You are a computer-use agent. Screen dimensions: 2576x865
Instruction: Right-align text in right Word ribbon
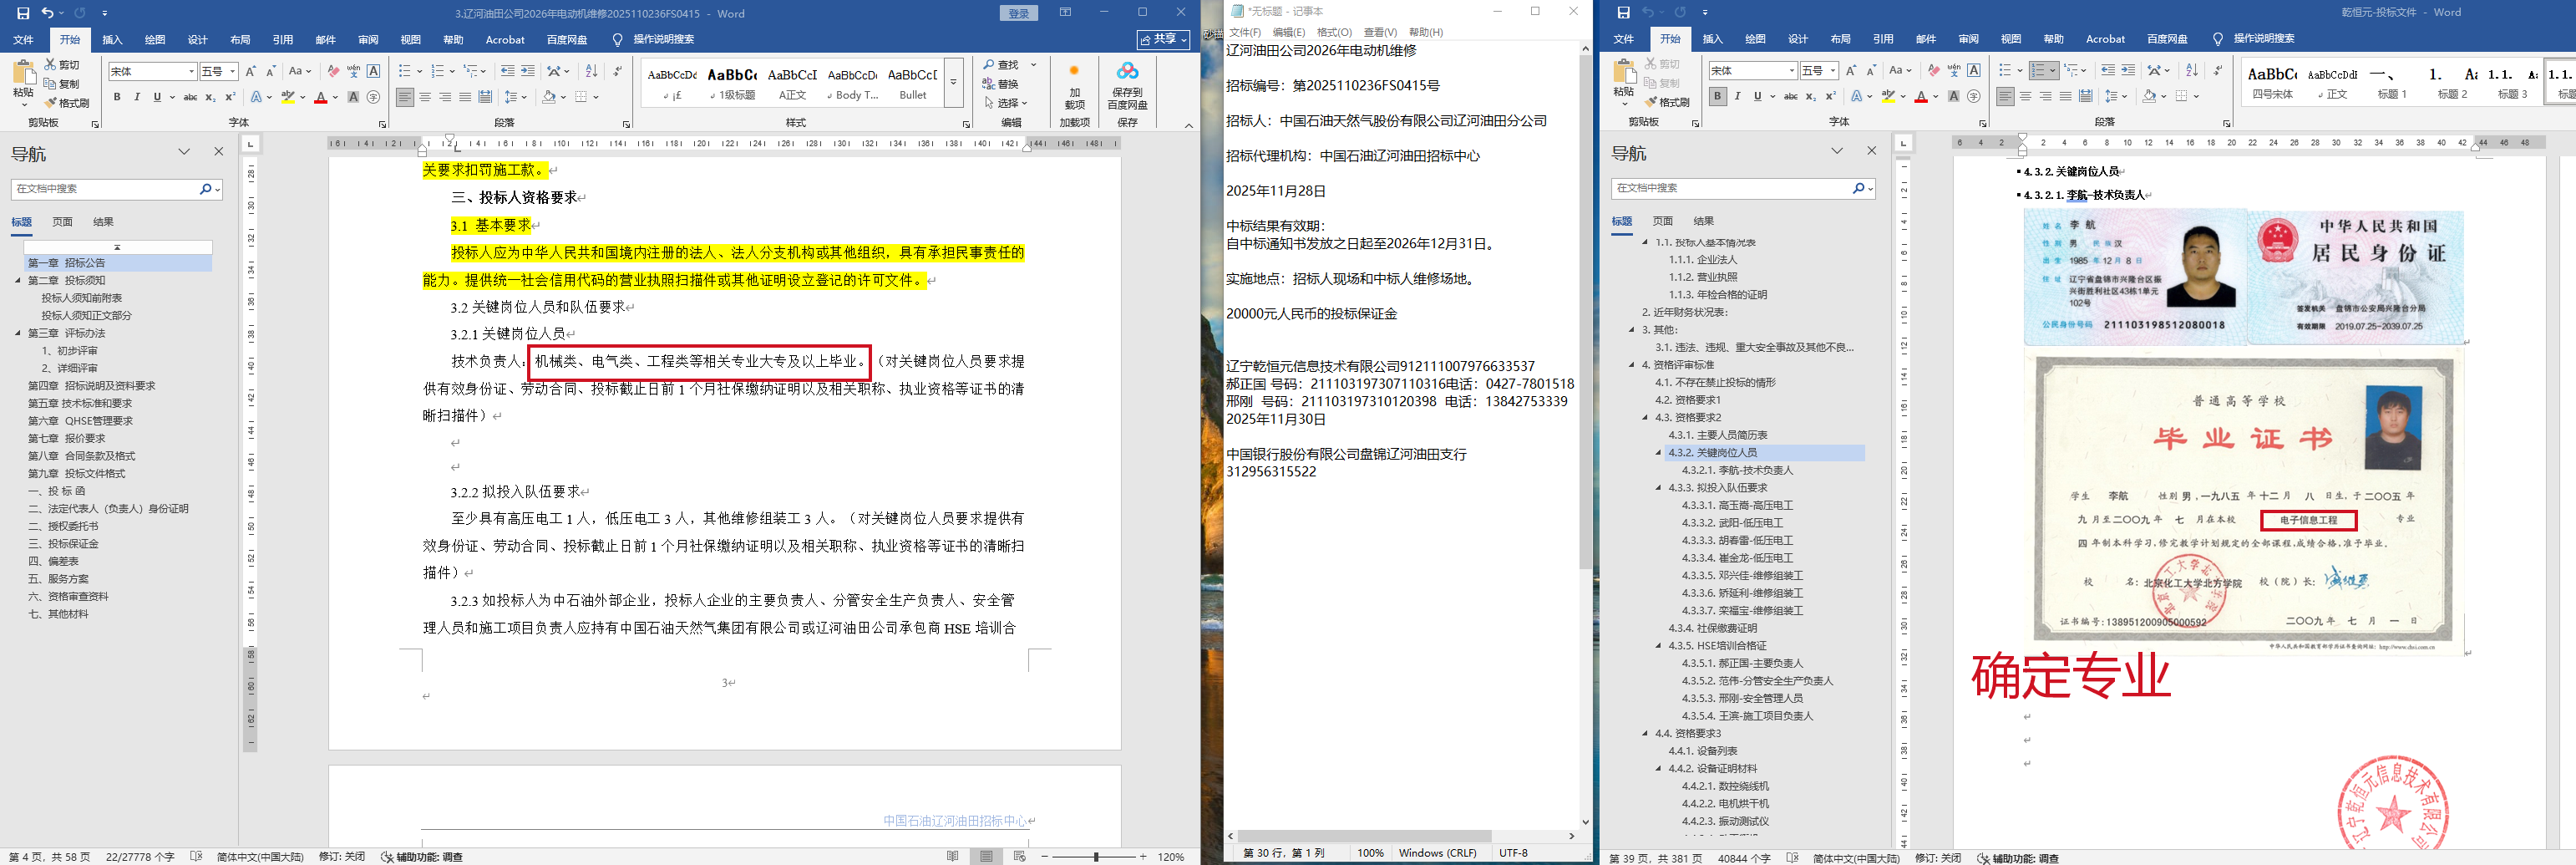point(2045,96)
